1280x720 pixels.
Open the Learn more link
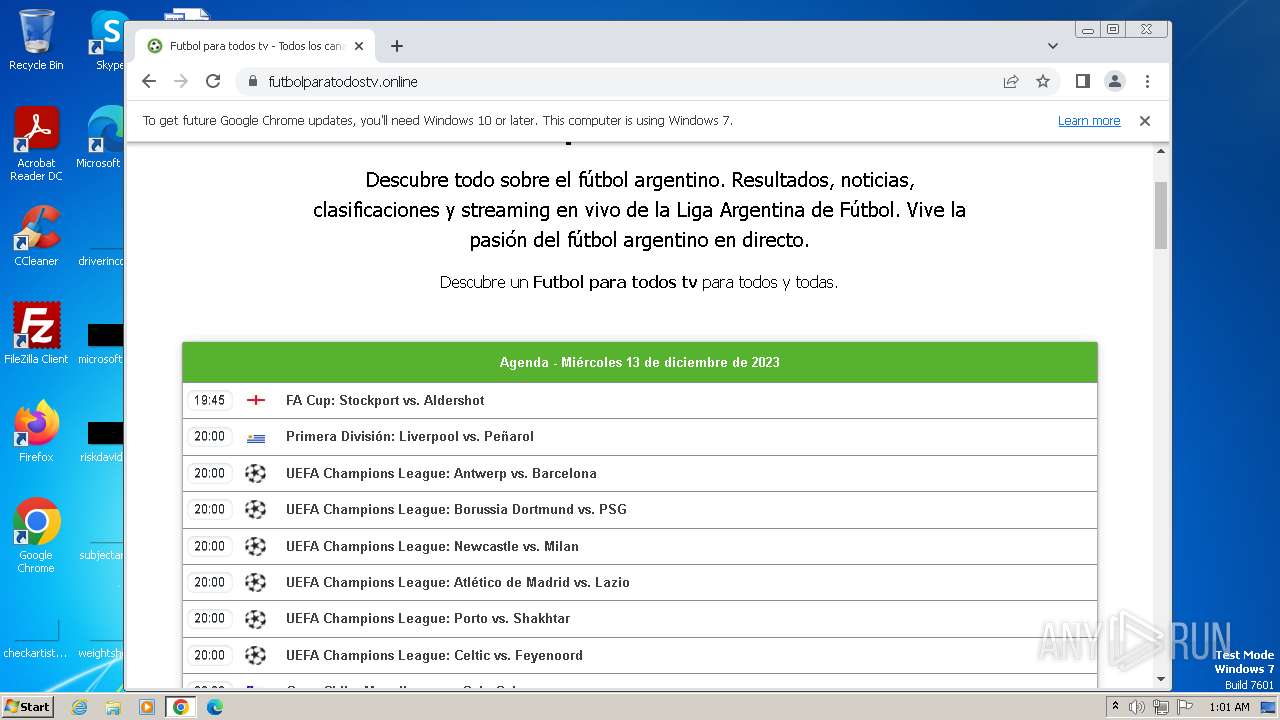(1089, 121)
